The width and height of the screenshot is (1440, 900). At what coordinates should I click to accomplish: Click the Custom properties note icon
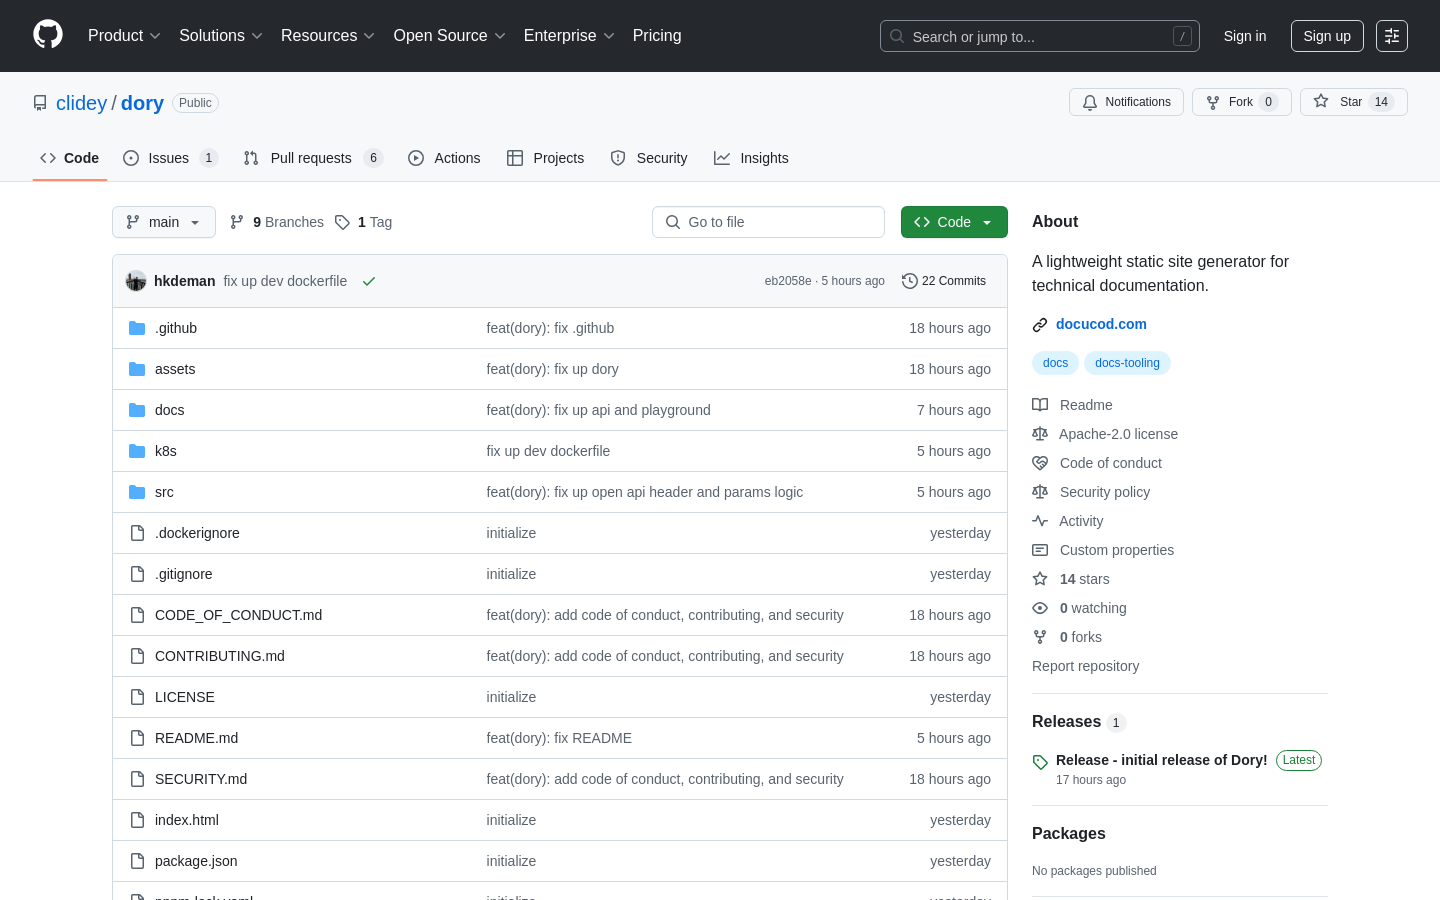tap(1040, 550)
